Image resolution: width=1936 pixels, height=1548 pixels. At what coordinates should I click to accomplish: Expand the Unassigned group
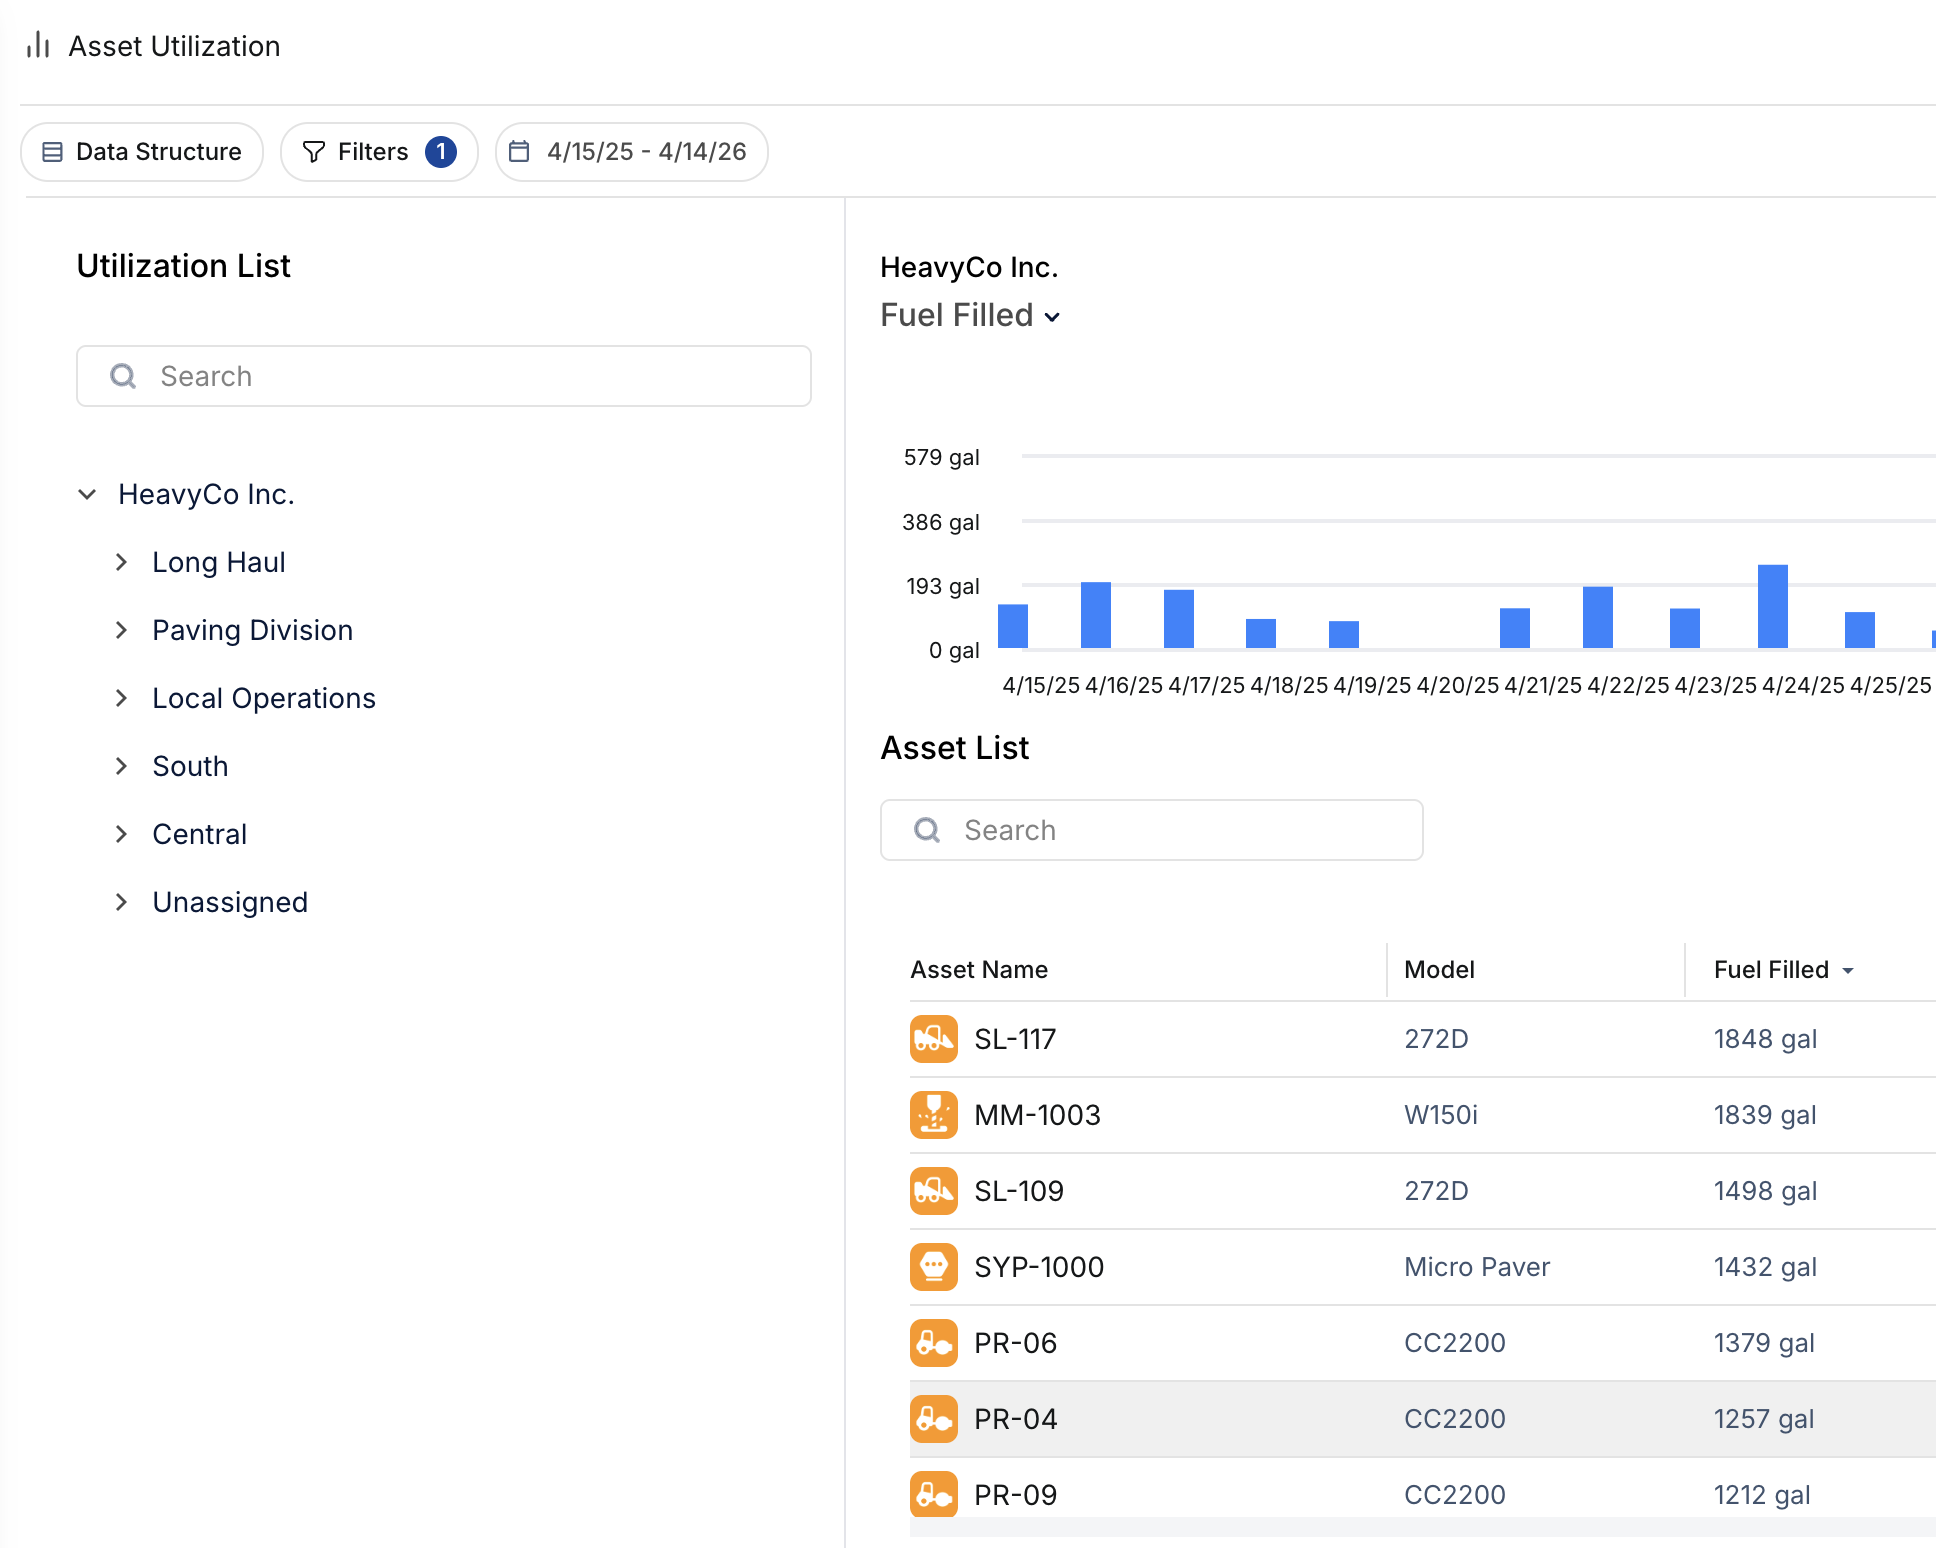[x=121, y=902]
